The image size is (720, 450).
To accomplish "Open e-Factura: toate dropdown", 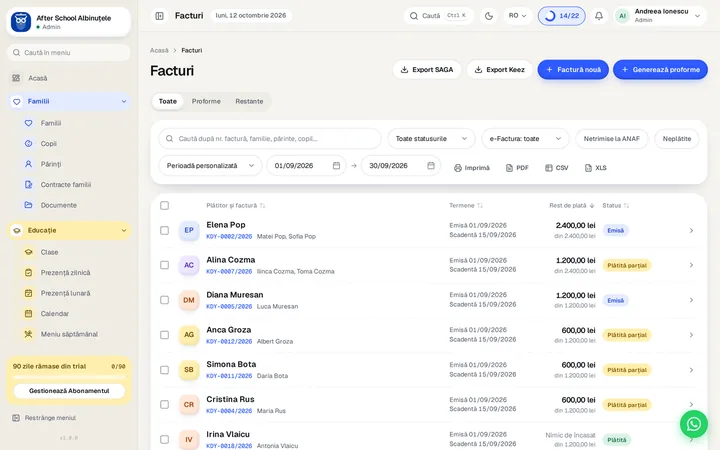I will [525, 139].
